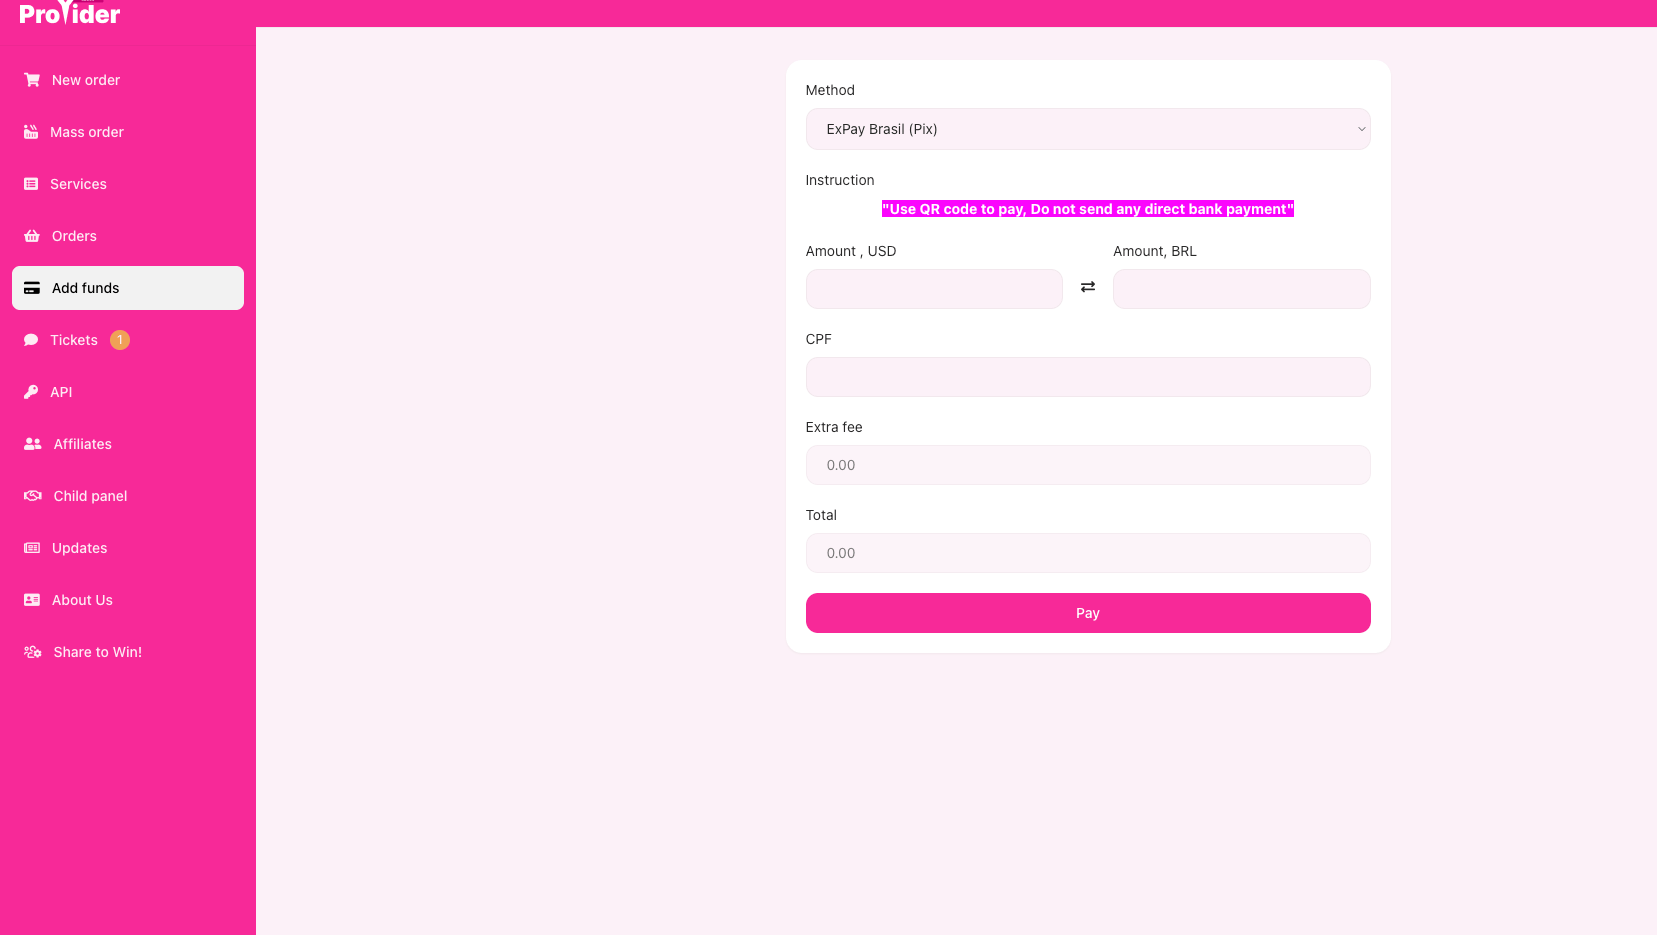Screen dimensions: 1657x935
Task: Open the payment Method dropdown
Action: coord(1087,129)
